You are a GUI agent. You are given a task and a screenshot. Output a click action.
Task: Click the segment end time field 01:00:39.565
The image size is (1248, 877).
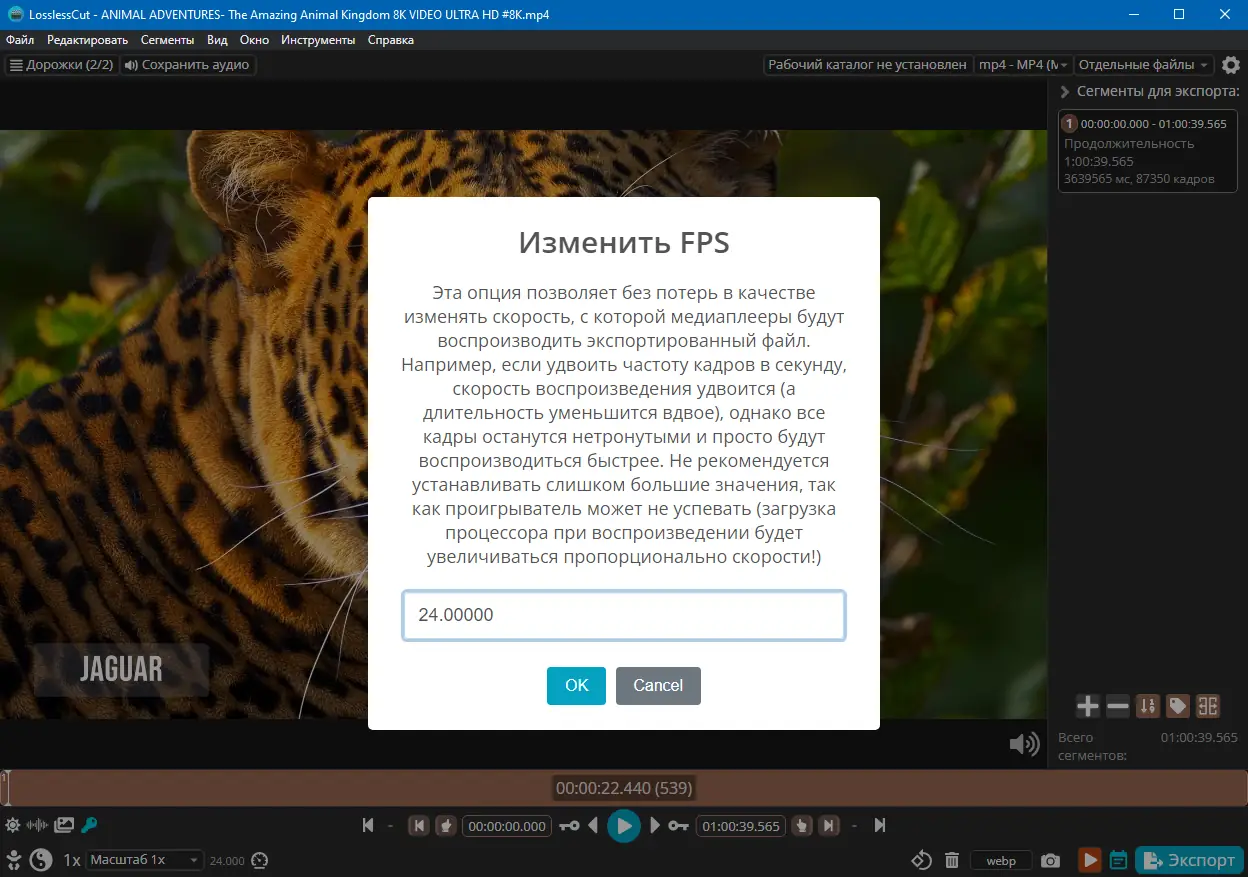pos(741,827)
